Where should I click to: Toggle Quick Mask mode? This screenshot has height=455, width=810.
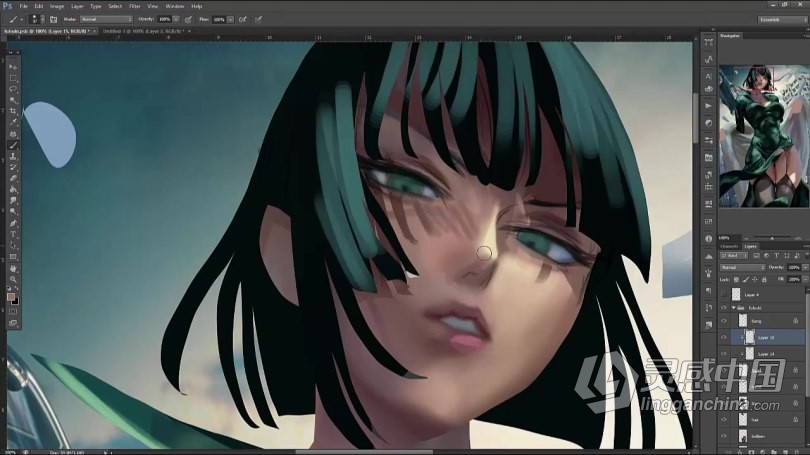tap(13, 312)
